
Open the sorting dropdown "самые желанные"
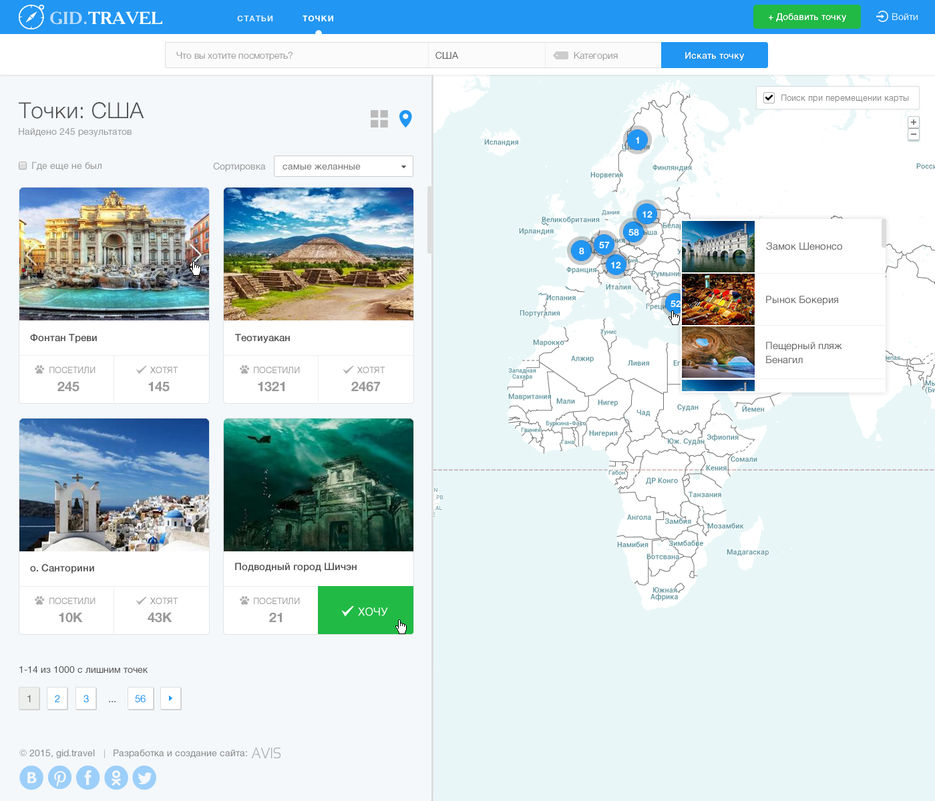(343, 166)
